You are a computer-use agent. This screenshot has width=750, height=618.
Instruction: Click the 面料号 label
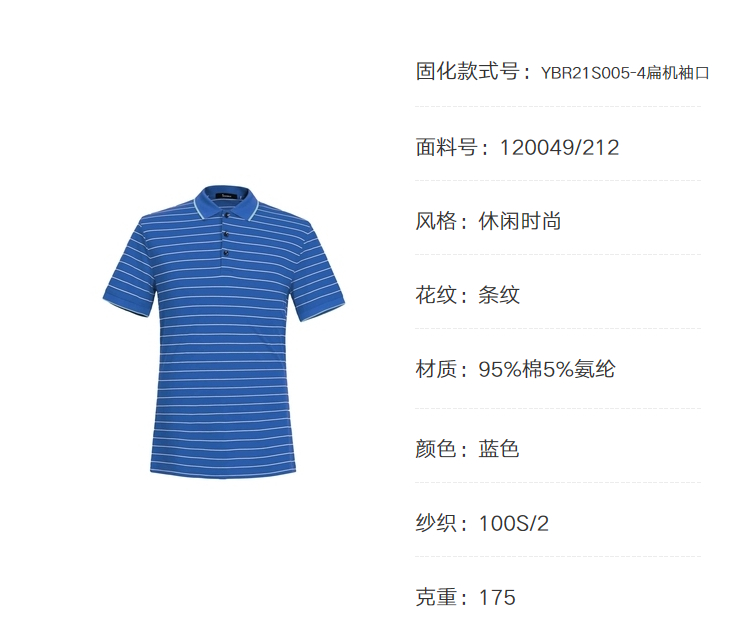446,147
